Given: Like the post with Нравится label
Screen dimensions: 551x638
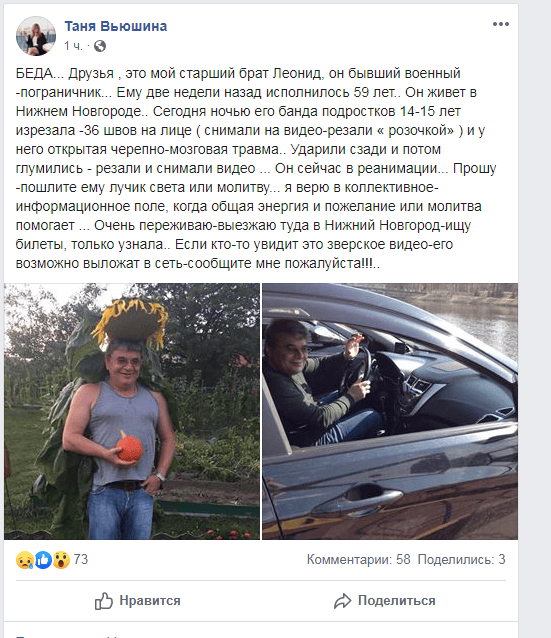Looking at the screenshot, I should coord(150,601).
